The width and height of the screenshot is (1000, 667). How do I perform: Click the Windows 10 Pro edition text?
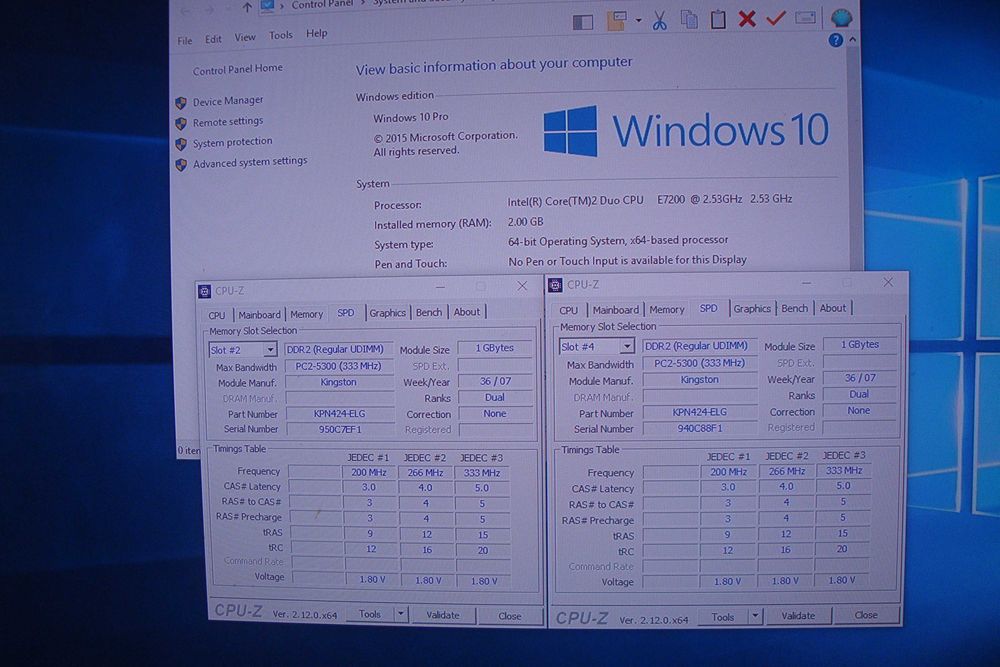(x=411, y=117)
